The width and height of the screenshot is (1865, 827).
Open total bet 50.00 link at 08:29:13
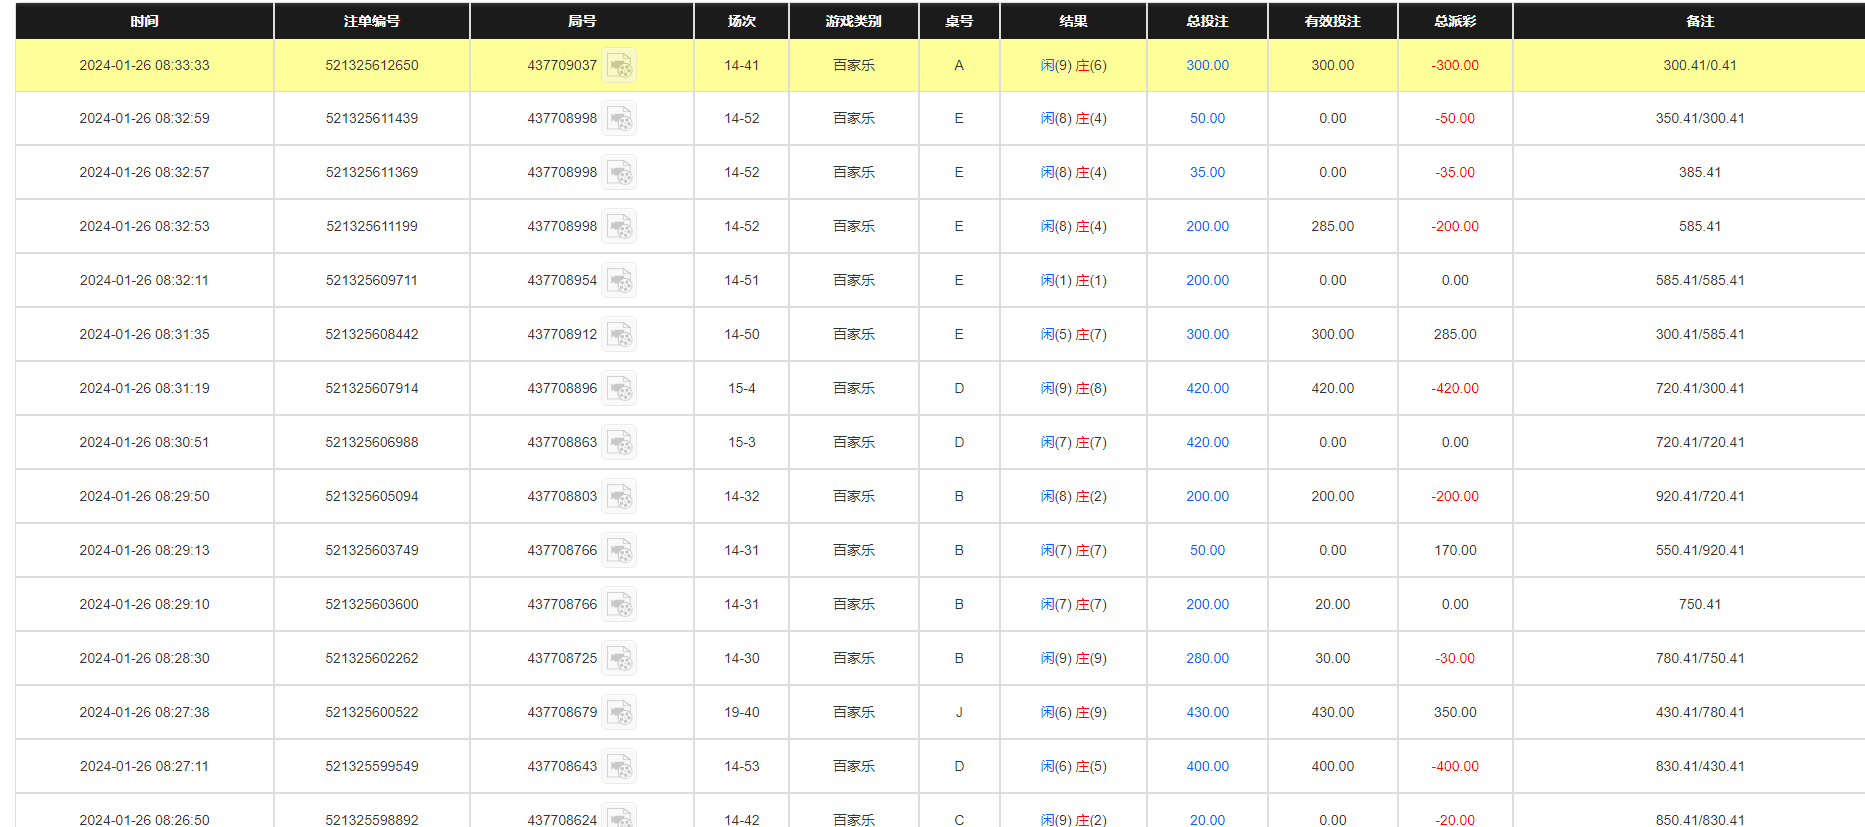pyautogui.click(x=1207, y=550)
